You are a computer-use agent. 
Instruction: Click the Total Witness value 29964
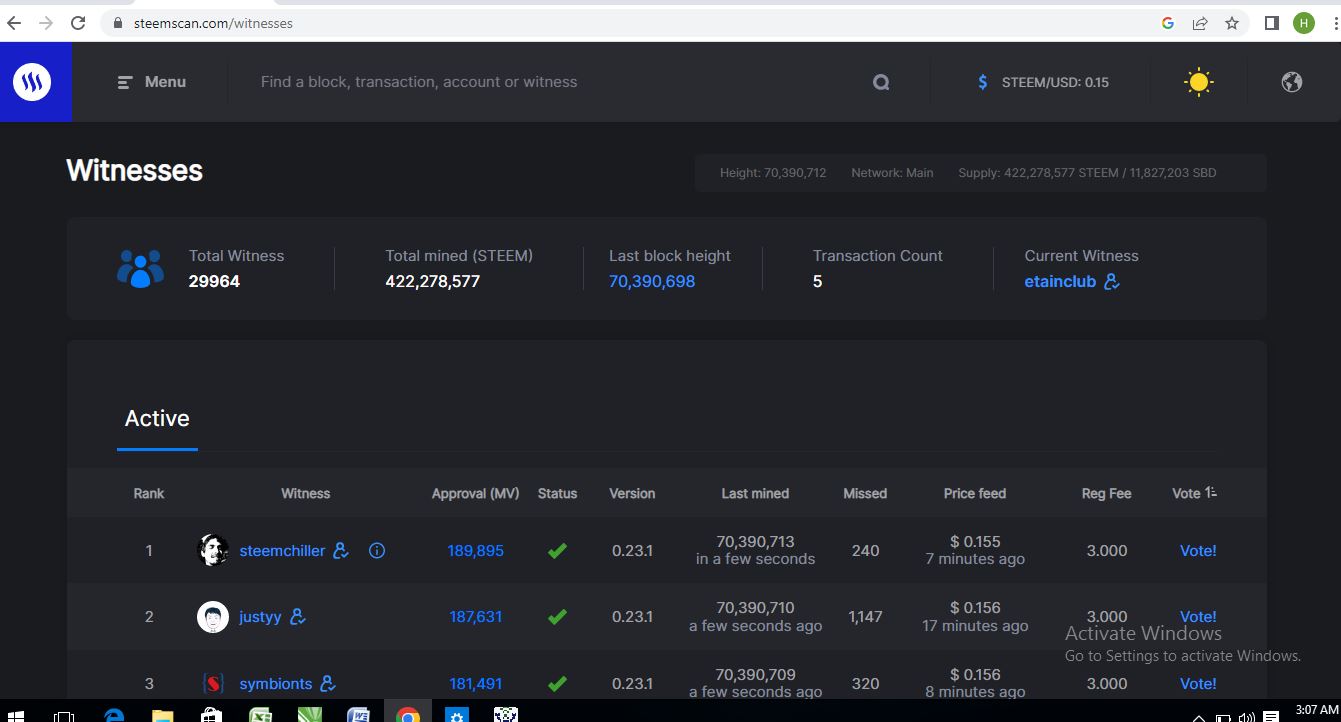click(214, 281)
